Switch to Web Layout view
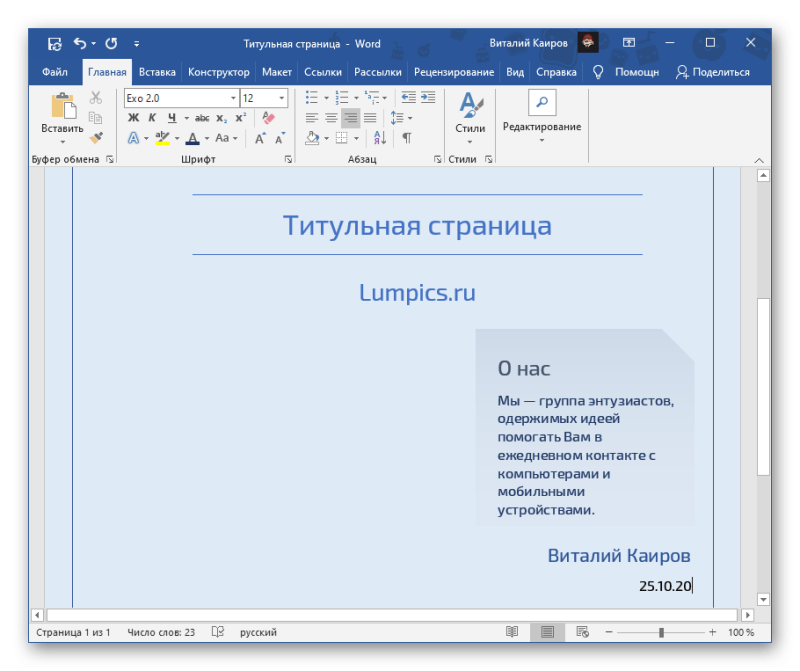 583,632
